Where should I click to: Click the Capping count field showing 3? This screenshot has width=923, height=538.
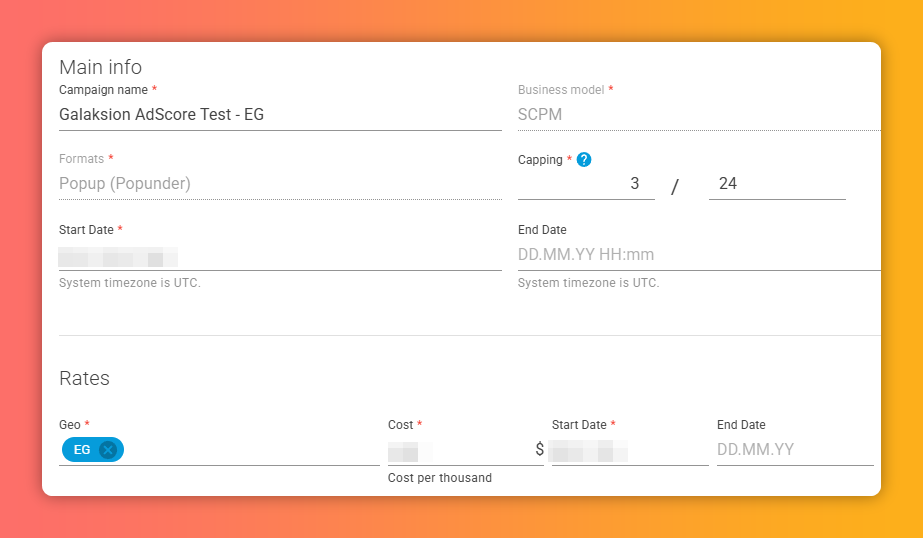click(x=586, y=184)
